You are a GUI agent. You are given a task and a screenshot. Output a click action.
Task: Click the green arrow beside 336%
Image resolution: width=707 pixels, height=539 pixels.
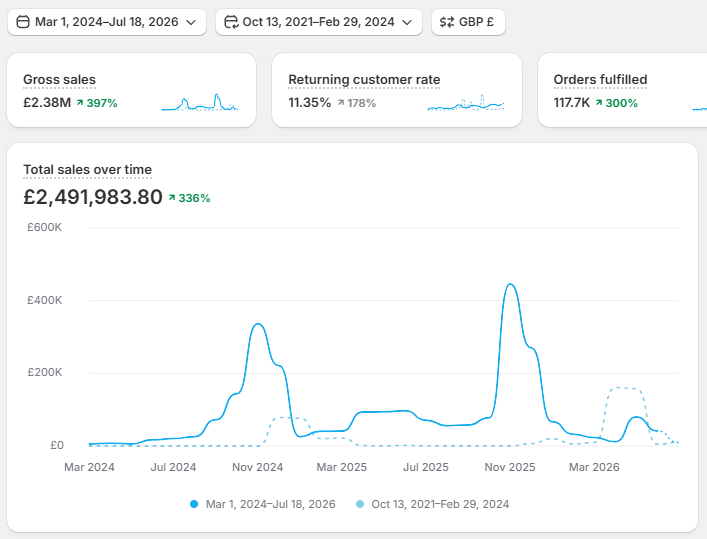[x=172, y=198]
